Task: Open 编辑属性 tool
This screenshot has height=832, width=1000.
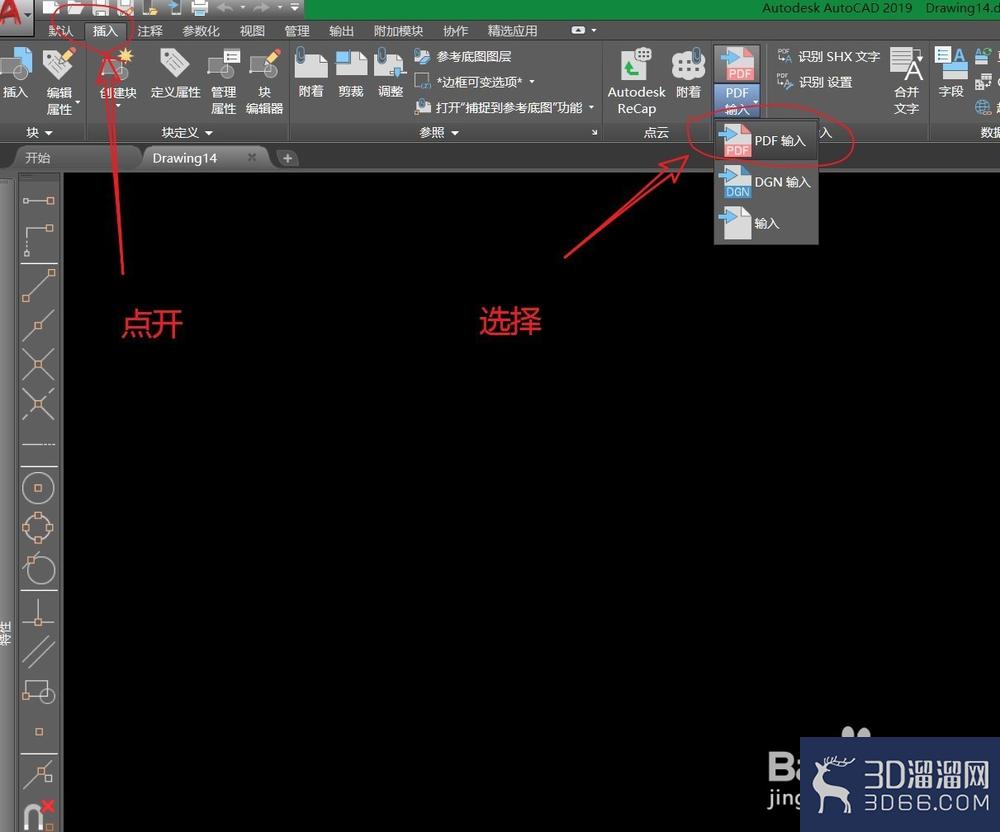Action: [59, 82]
